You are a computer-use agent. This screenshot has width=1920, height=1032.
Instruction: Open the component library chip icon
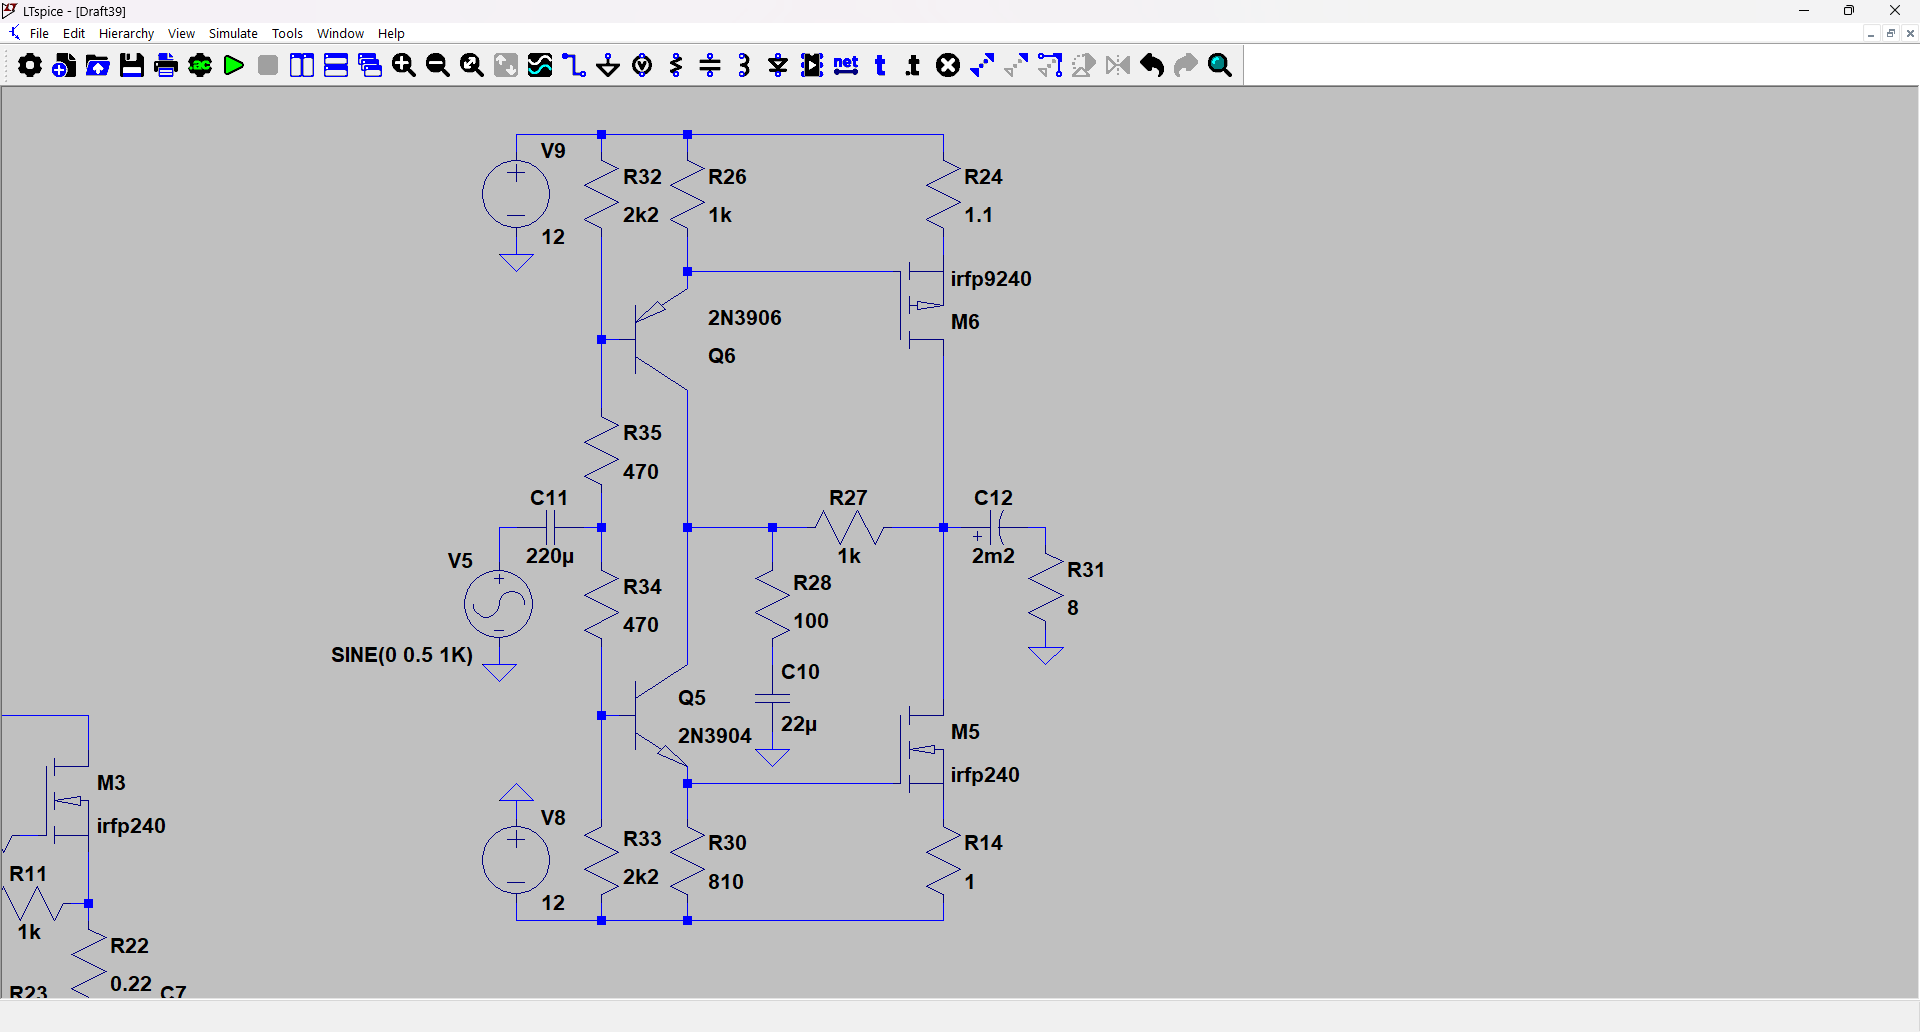(x=812, y=66)
